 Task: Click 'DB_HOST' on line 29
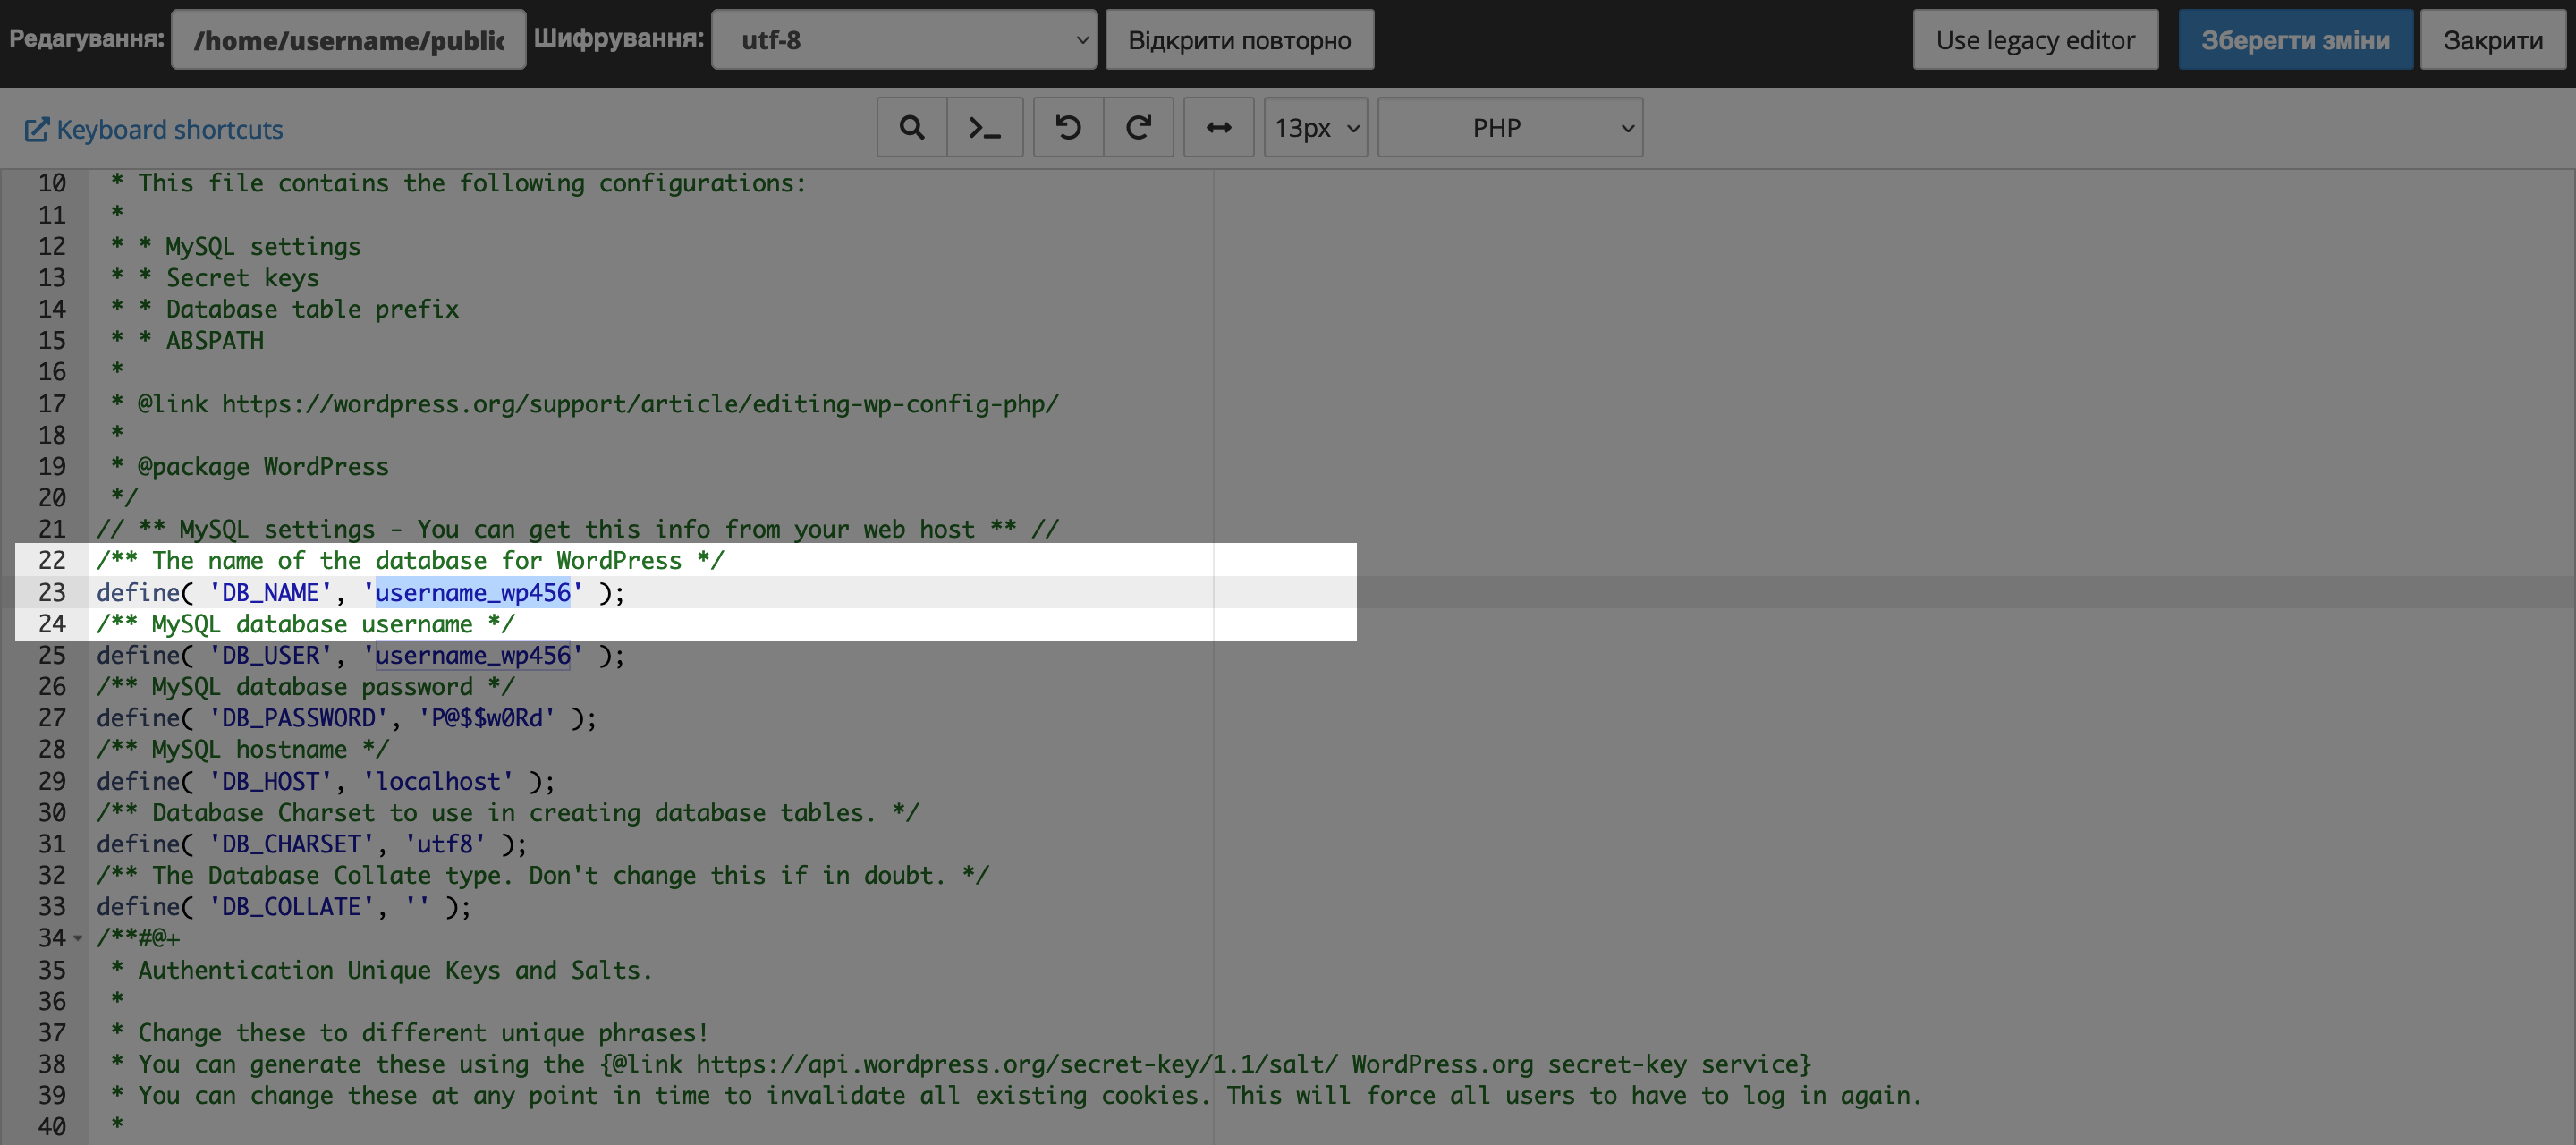(x=270, y=781)
